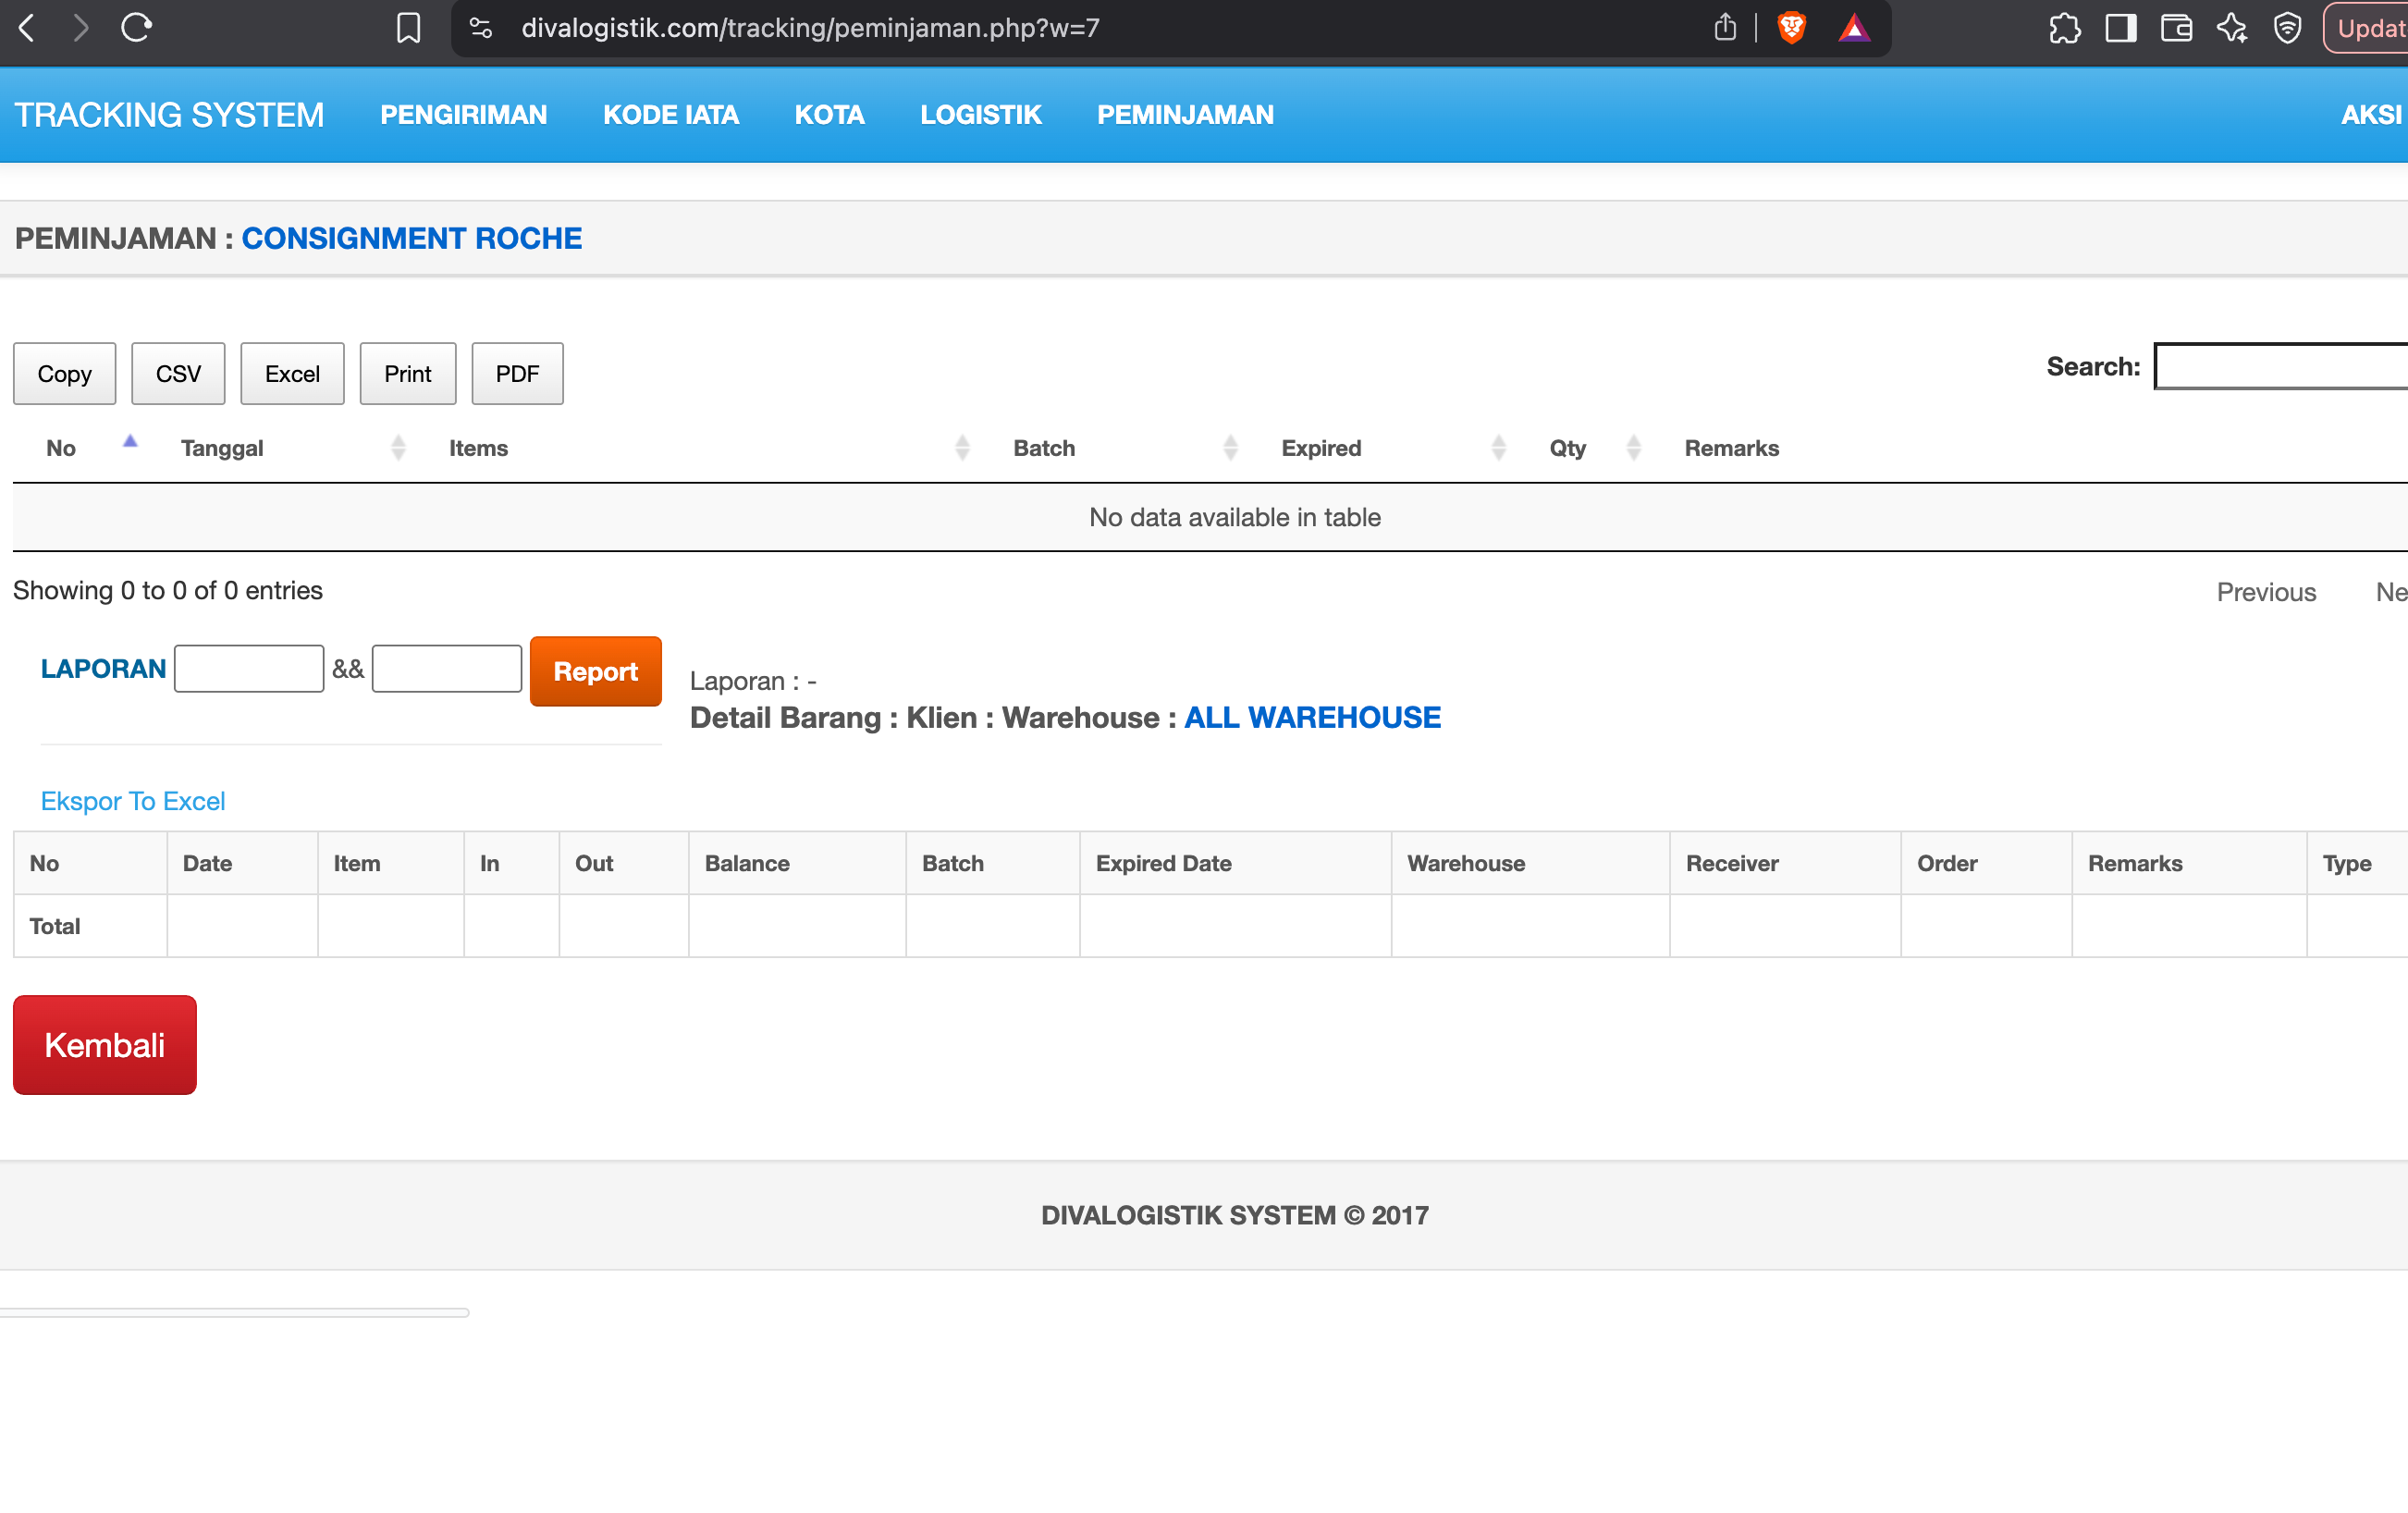Open the LOGISTIK menu
This screenshot has height=1513, width=2408.
point(980,115)
